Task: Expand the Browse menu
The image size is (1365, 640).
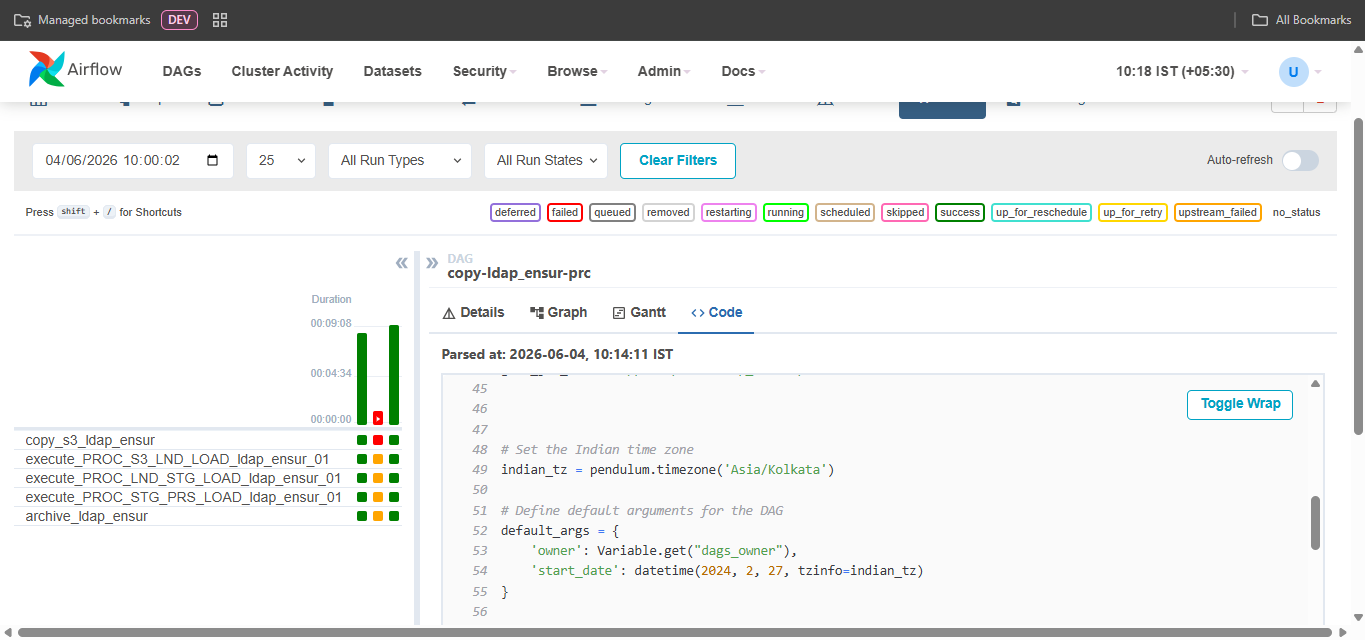Action: 578,72
